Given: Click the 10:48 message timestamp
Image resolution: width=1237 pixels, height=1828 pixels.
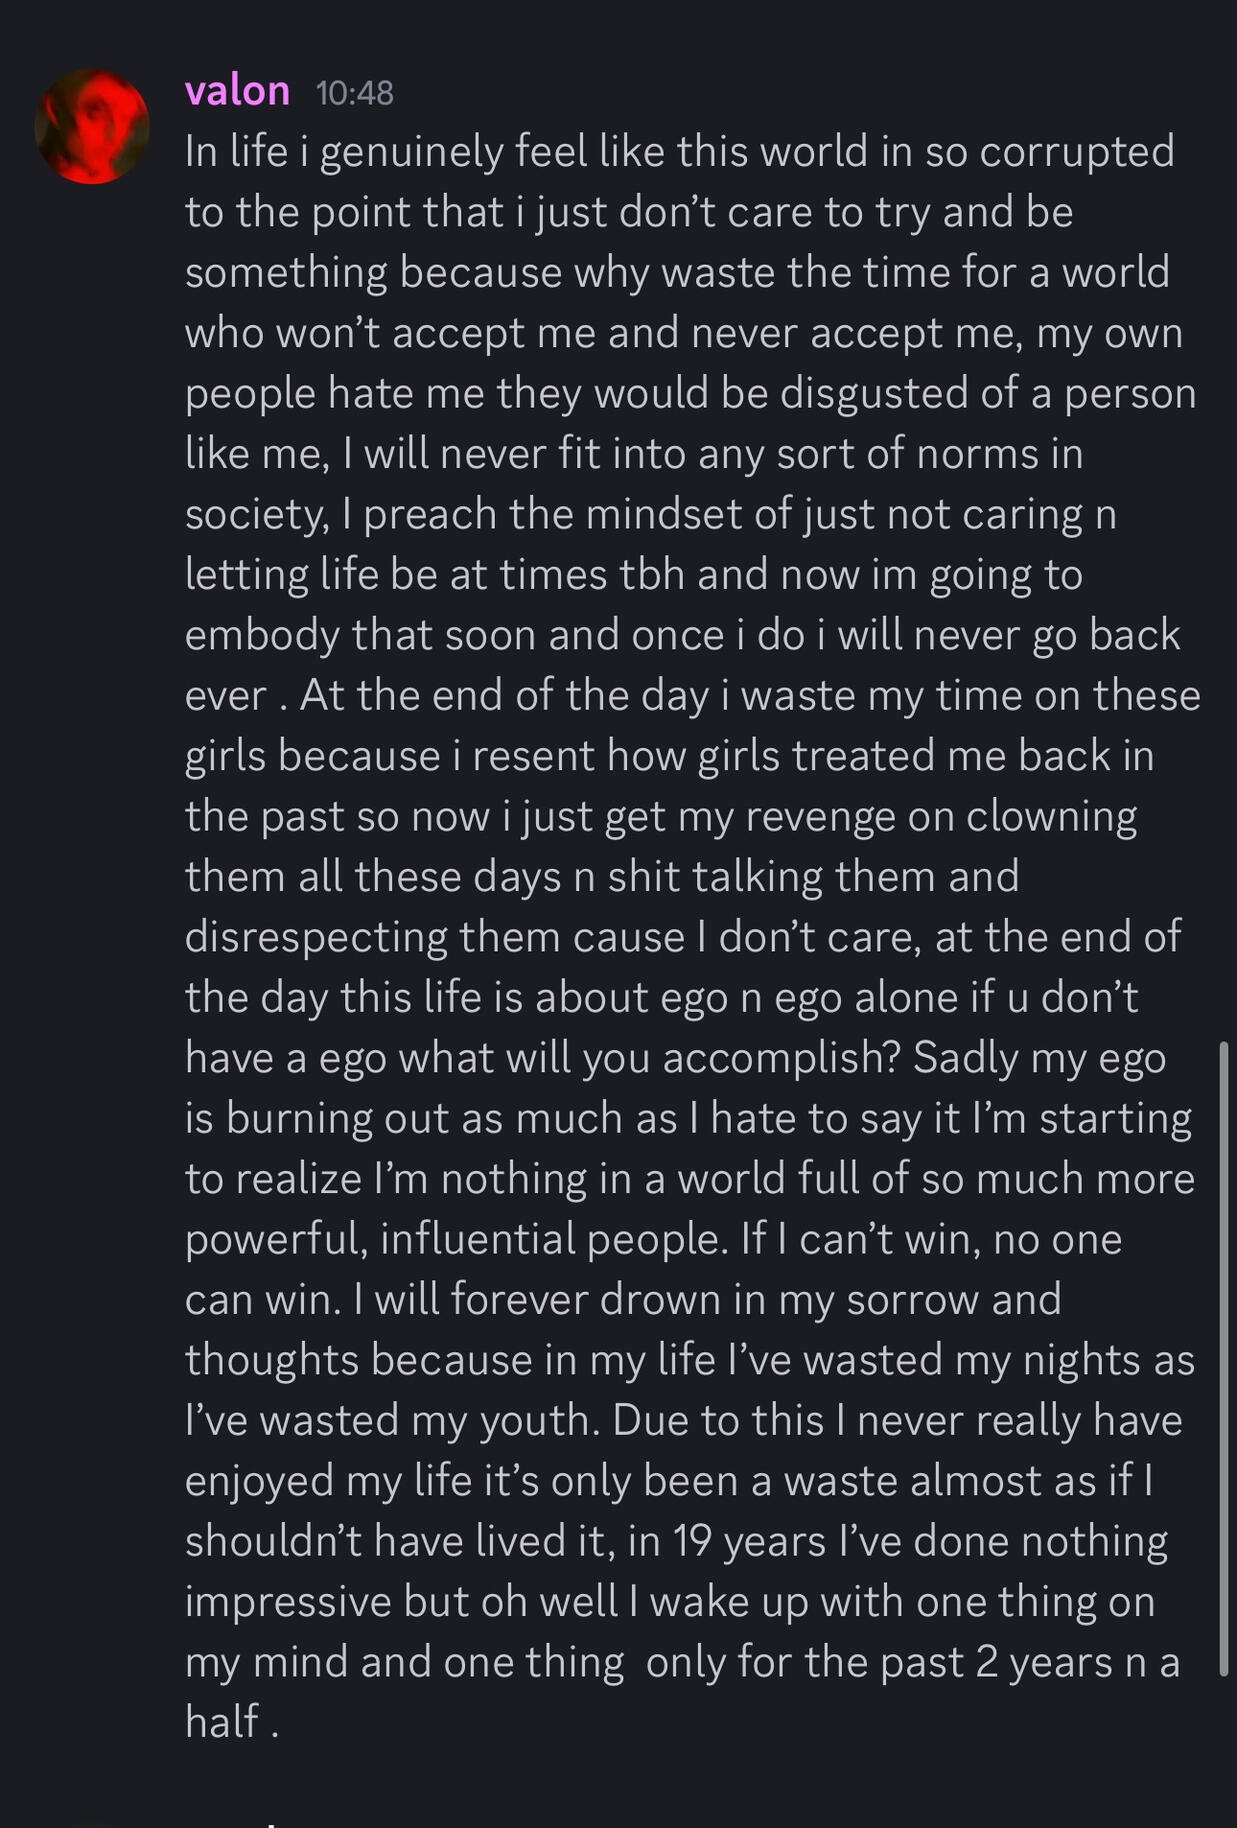Looking at the screenshot, I should point(354,93).
